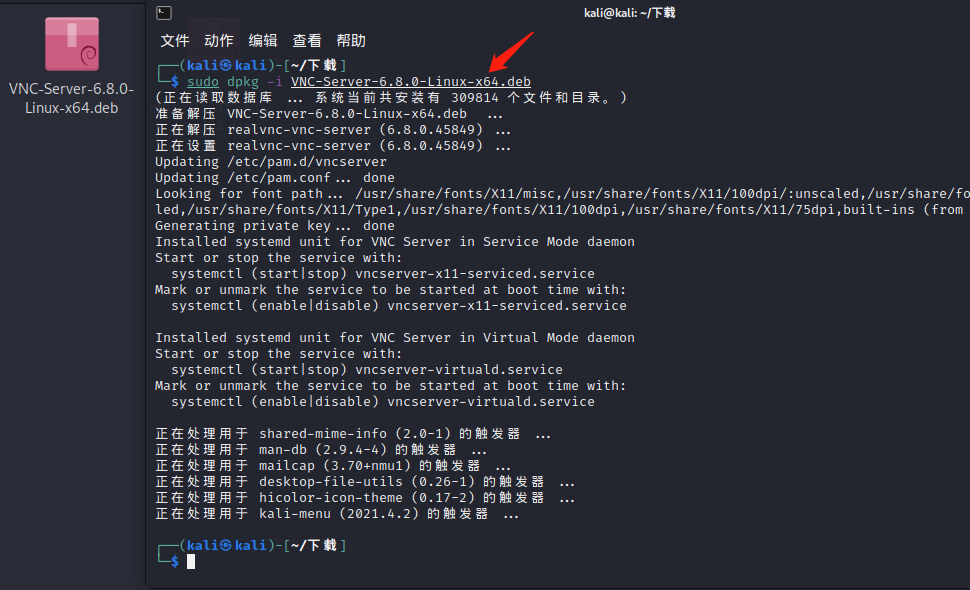
Task: Click the 'Generating private key... done' line
Action: click(x=275, y=226)
